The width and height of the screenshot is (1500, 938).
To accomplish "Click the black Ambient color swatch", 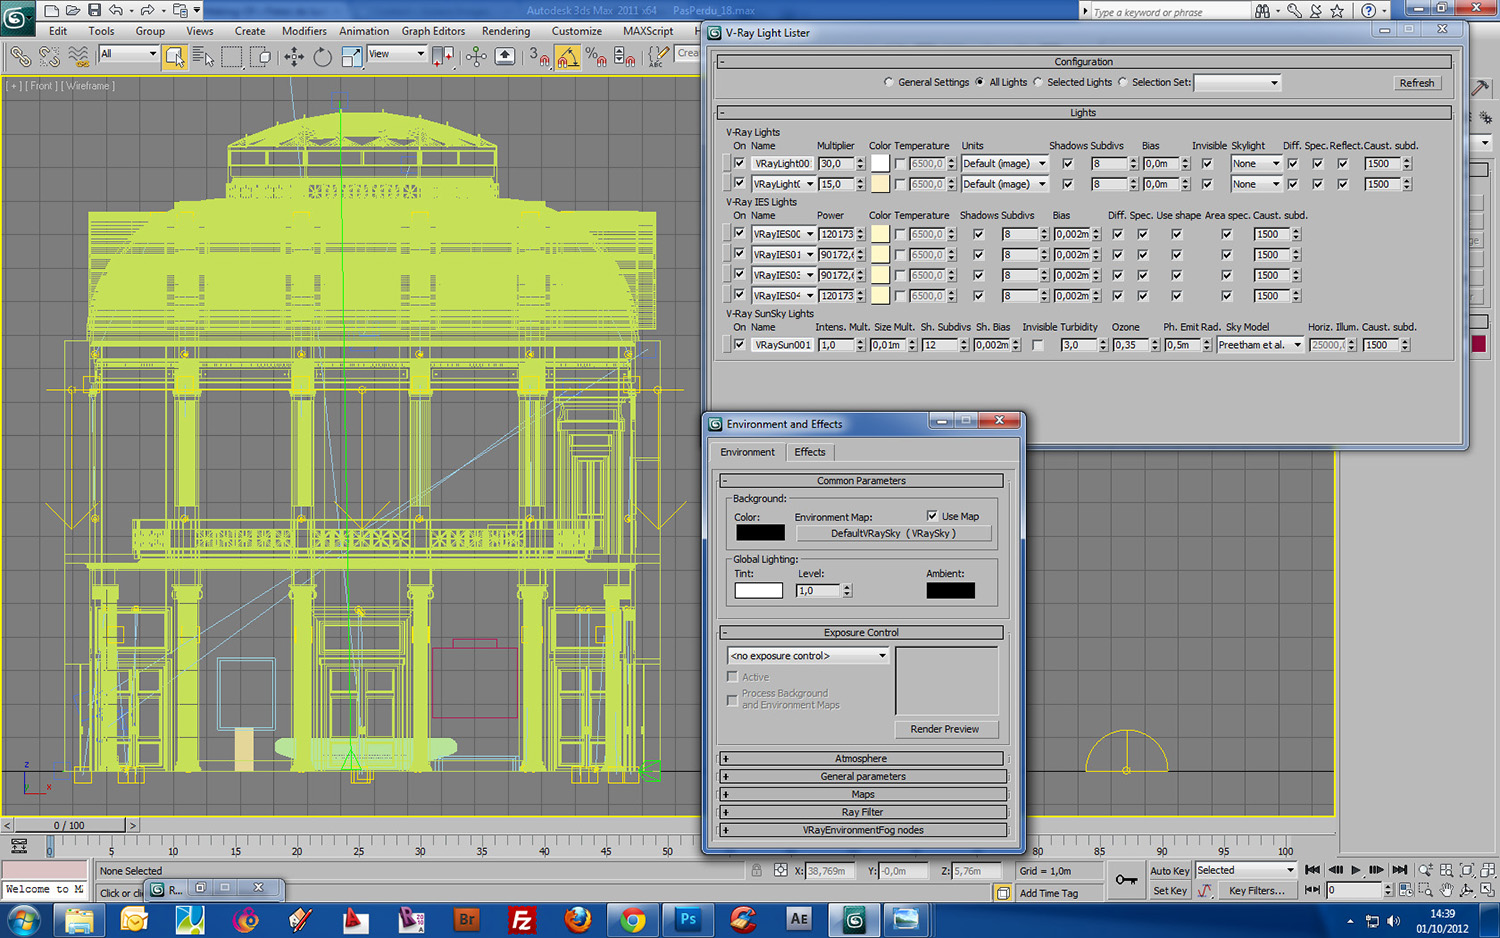I will pyautogui.click(x=950, y=591).
